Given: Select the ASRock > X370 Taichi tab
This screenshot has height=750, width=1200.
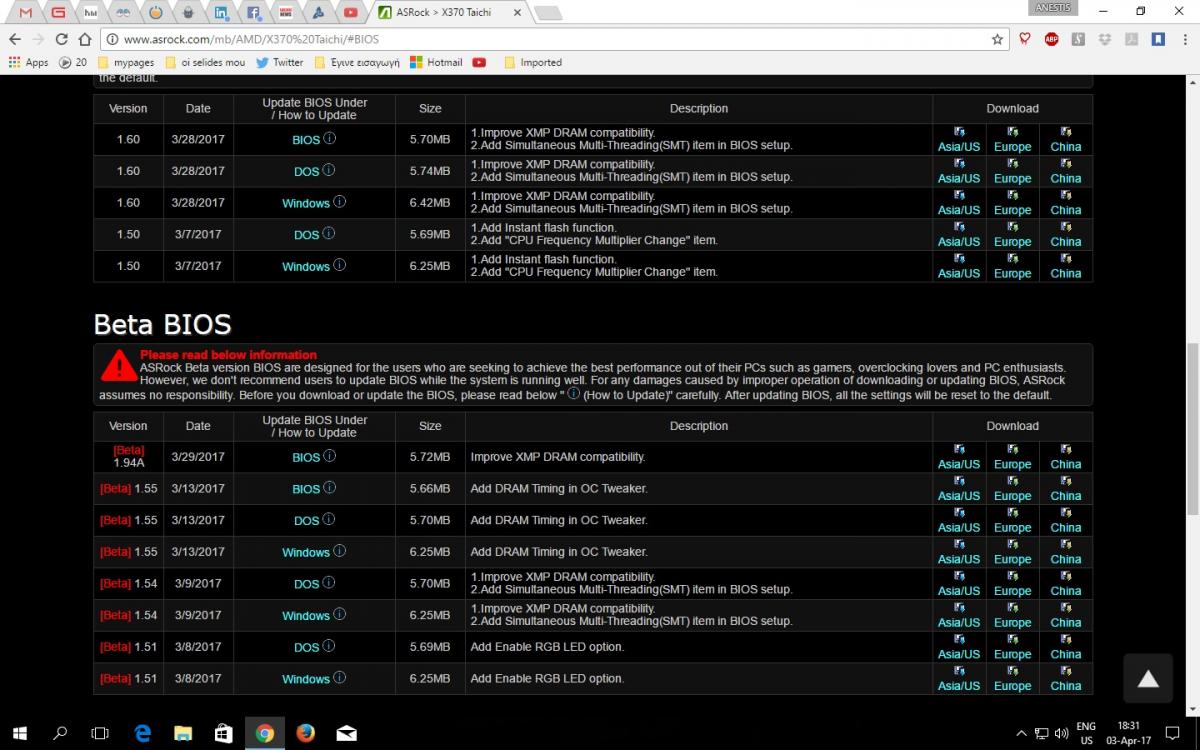Looking at the screenshot, I should click(x=448, y=12).
